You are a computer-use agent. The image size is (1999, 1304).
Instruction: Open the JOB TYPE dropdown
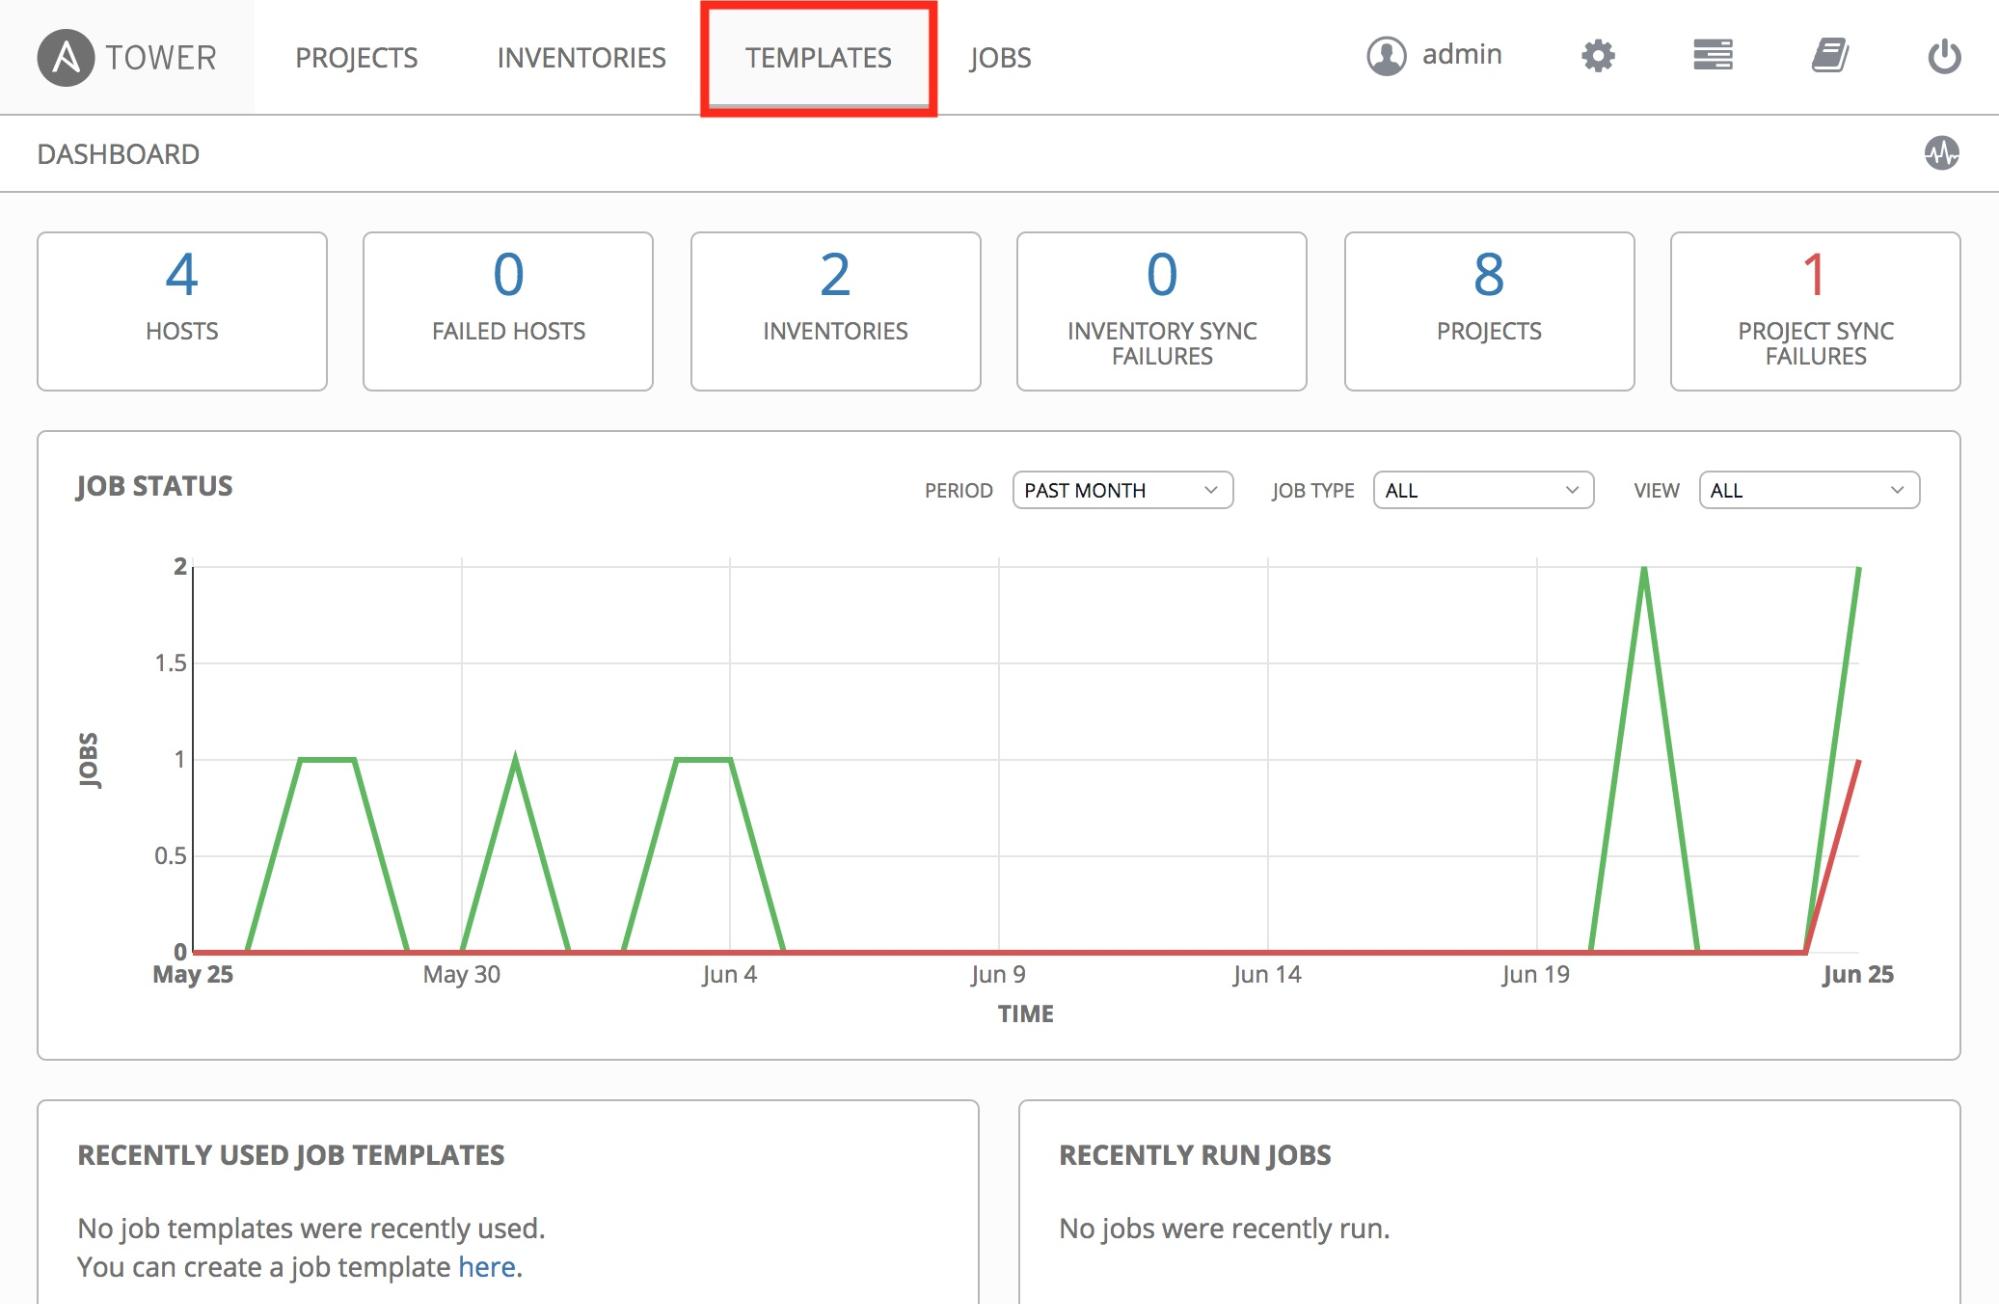(x=1482, y=490)
